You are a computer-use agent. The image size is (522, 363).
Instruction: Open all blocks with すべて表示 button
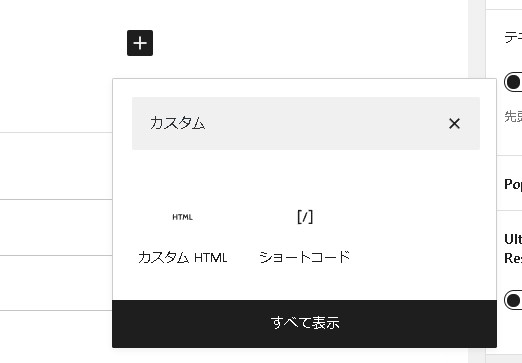tap(304, 324)
